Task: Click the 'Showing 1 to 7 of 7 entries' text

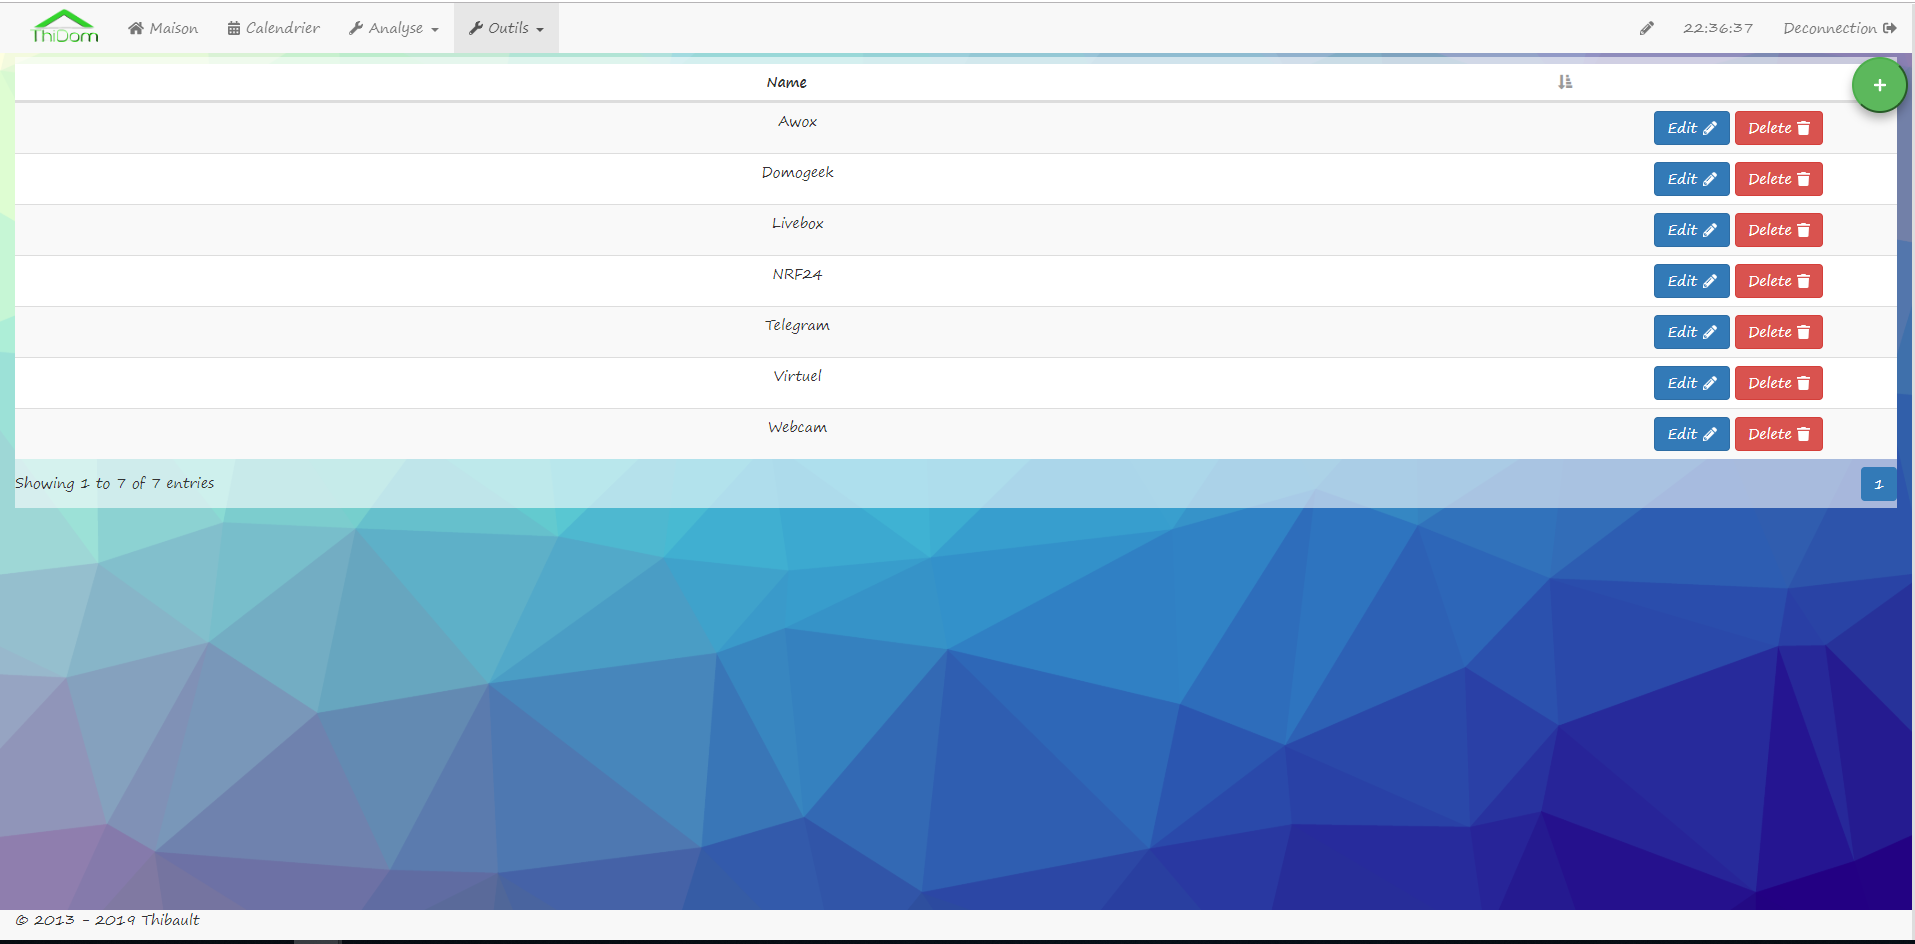Action: [114, 484]
